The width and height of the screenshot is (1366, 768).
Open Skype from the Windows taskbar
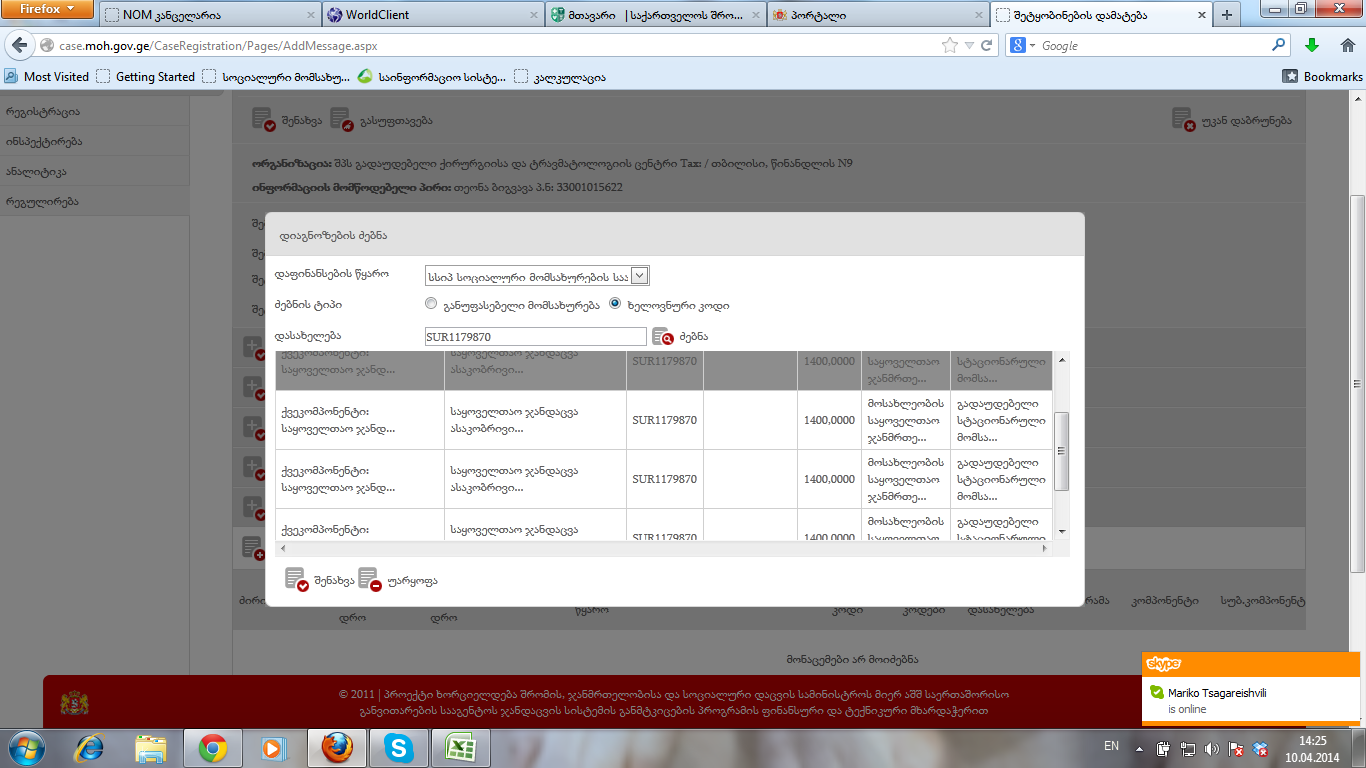coord(399,747)
